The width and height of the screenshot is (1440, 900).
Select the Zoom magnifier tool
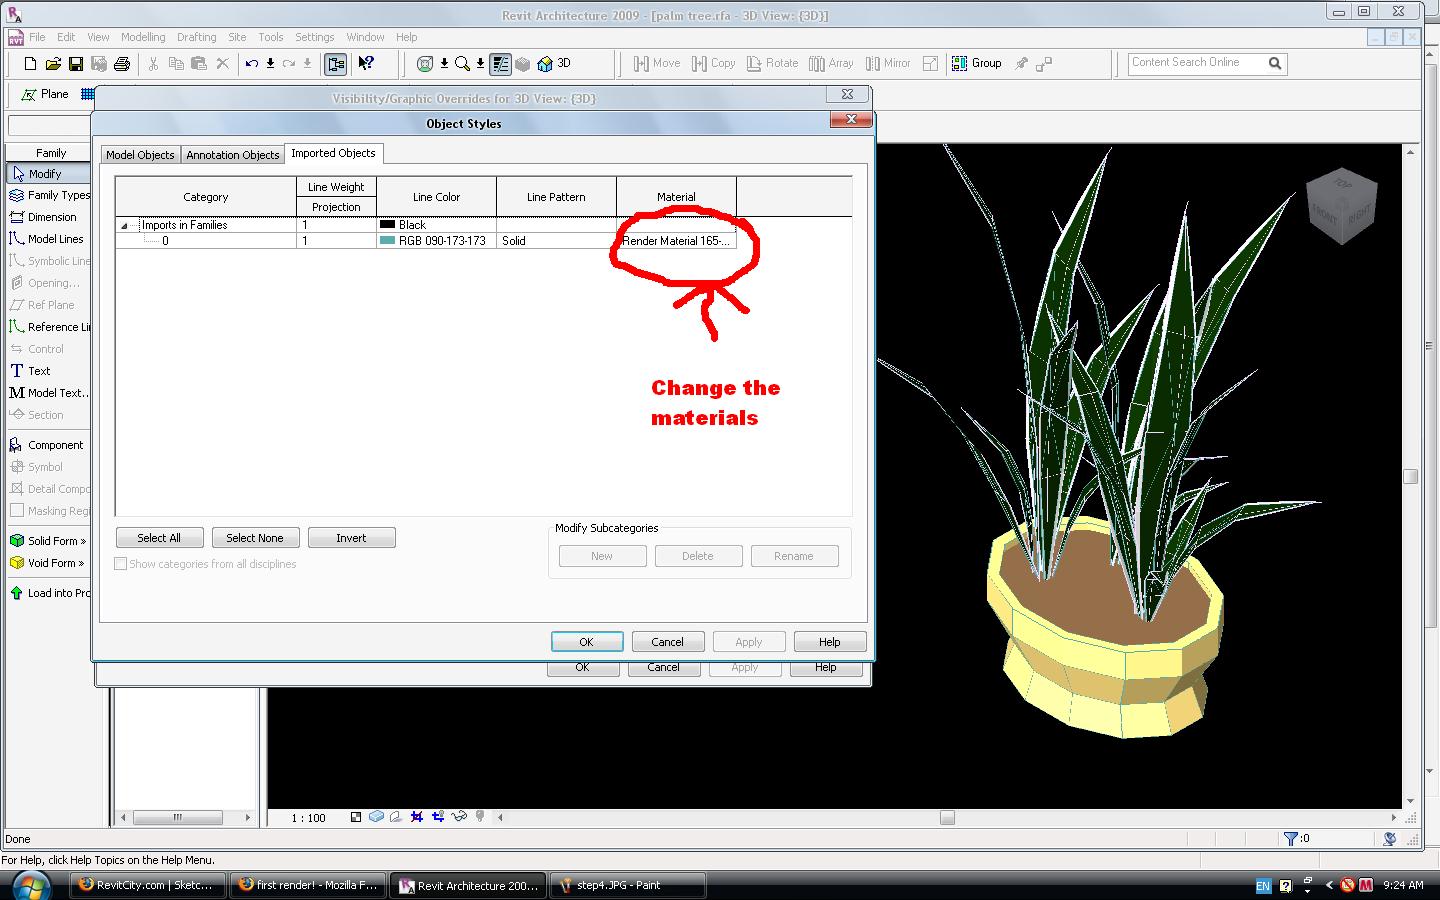point(462,64)
